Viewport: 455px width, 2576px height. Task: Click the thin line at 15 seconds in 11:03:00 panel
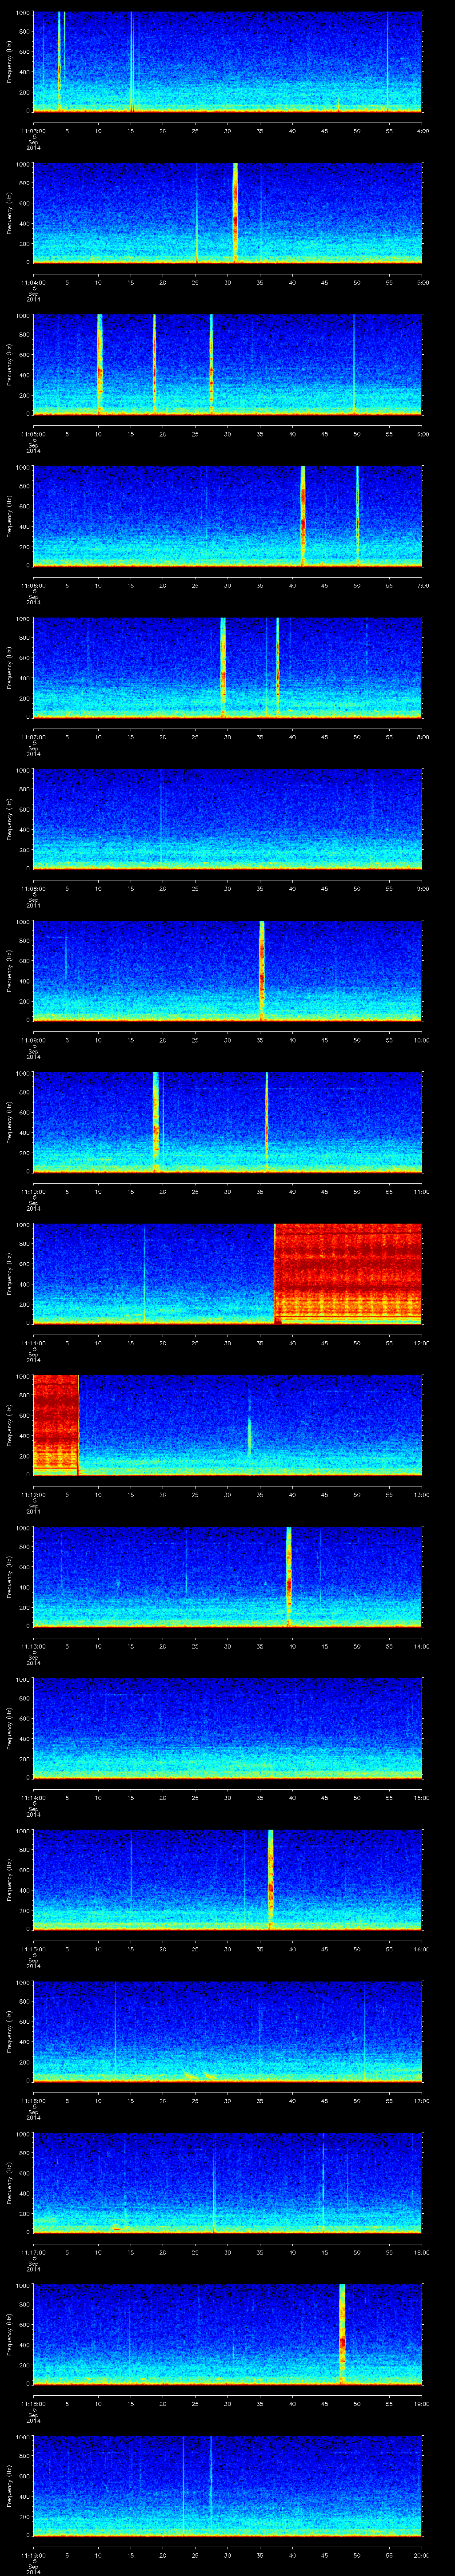[x=131, y=60]
